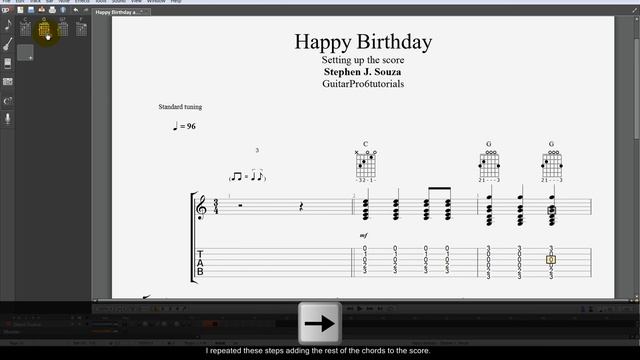Click the print icon

click(52, 10)
